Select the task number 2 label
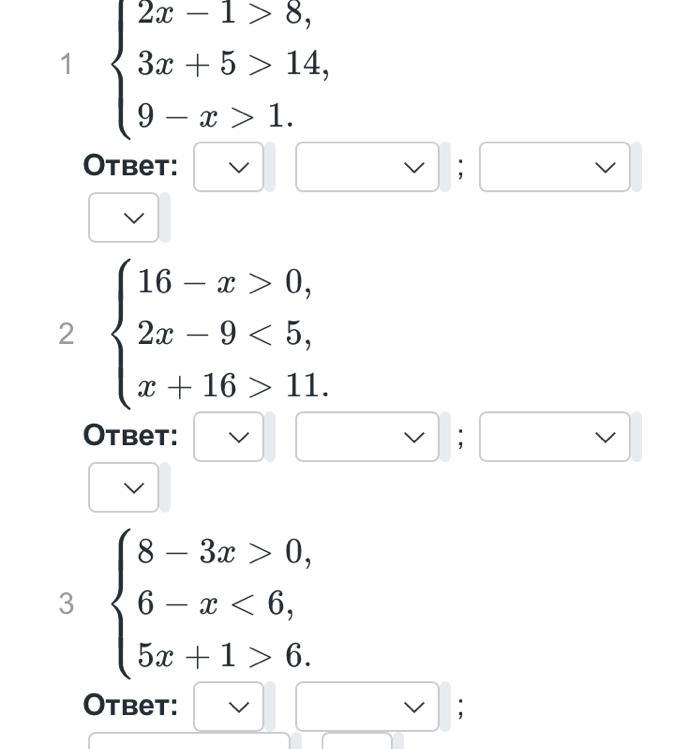This screenshot has height=749, width=693. (x=66, y=333)
